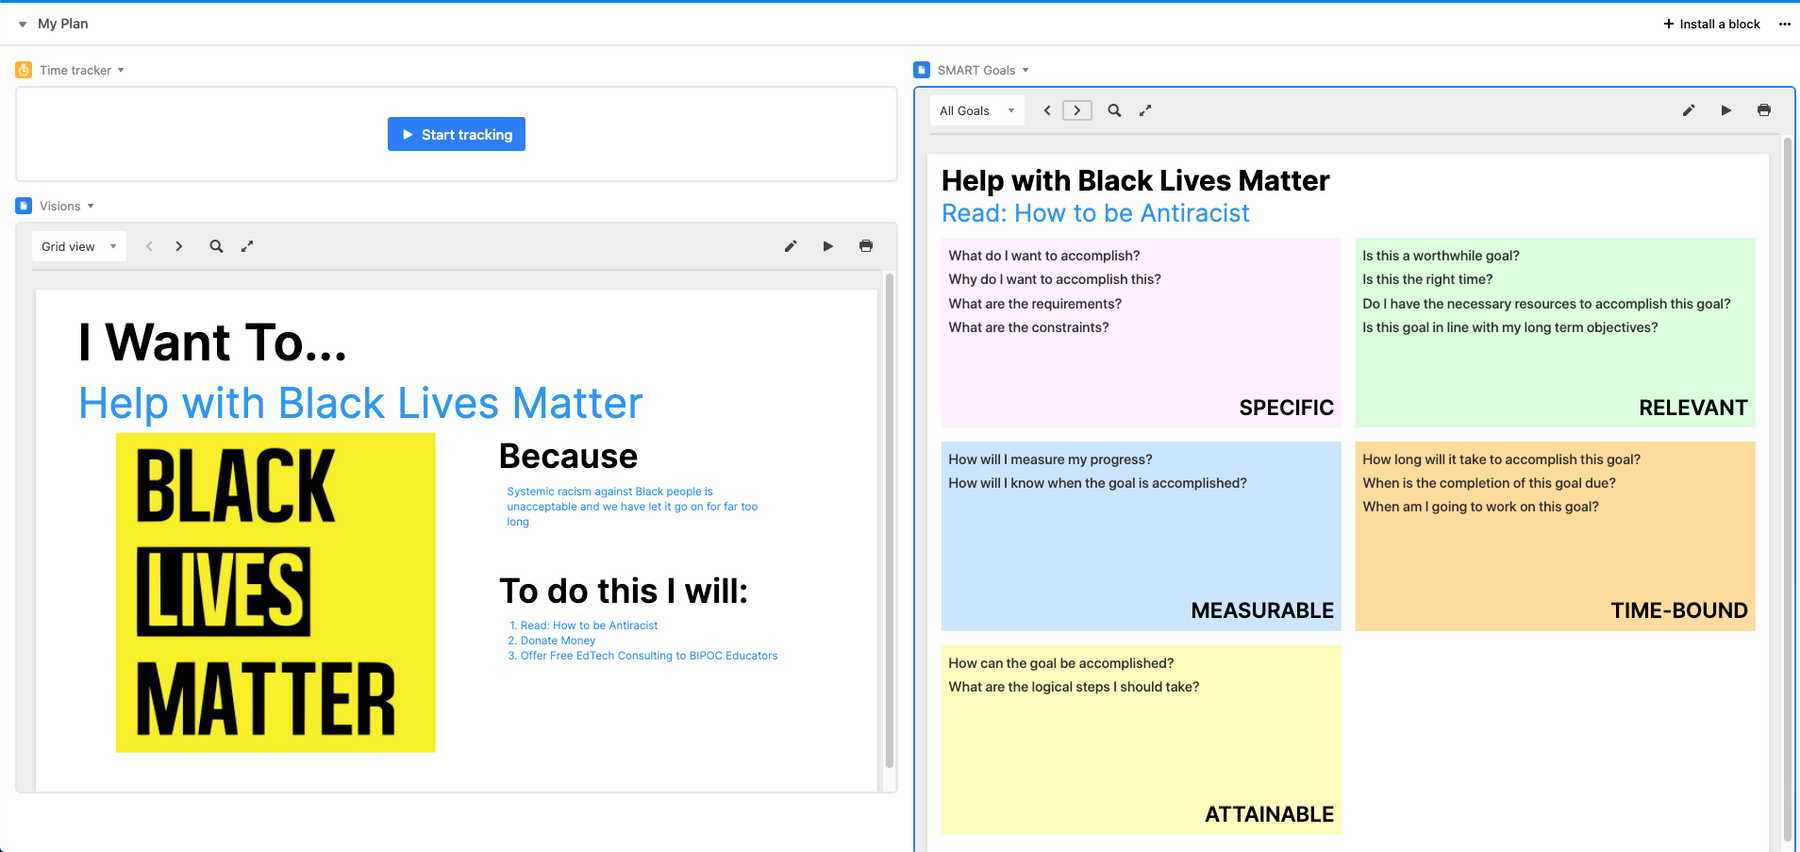This screenshot has height=852, width=1800.
Task: Click the search icon in Visions block
Action: (x=216, y=246)
